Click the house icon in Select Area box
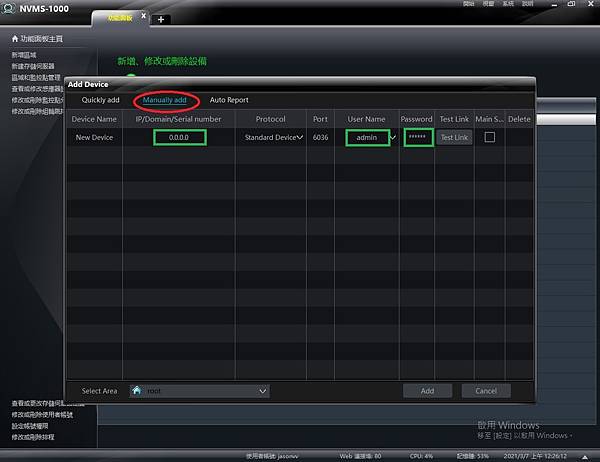 click(137, 390)
